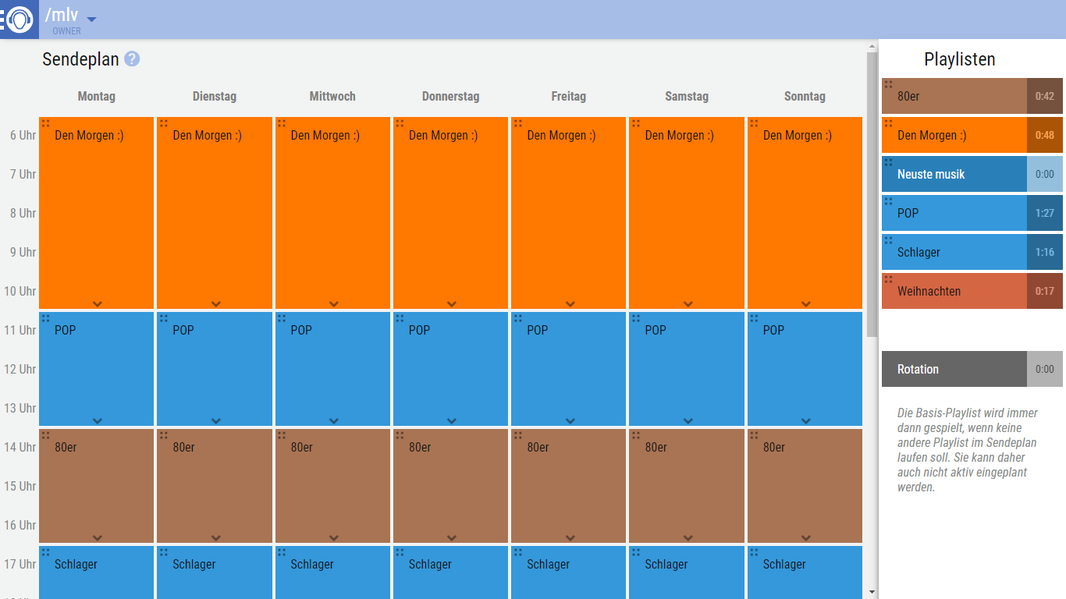Click the schedule scrollbar down arrow

(872, 592)
